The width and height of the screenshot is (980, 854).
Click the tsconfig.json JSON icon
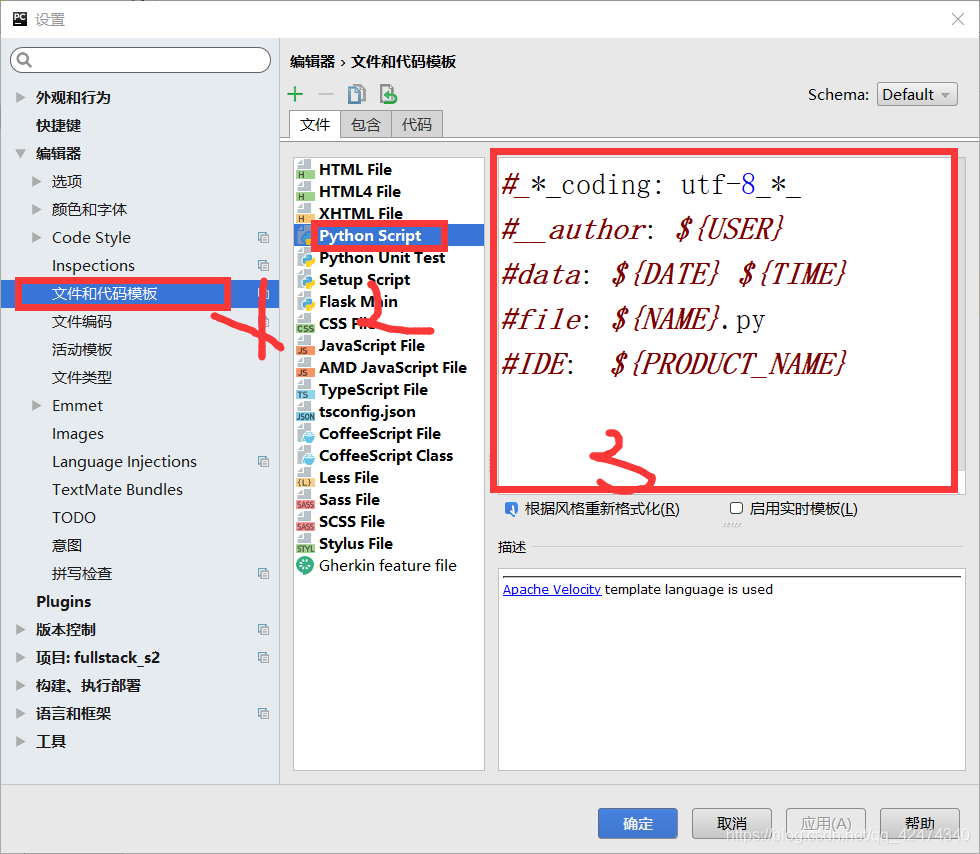tap(305, 411)
